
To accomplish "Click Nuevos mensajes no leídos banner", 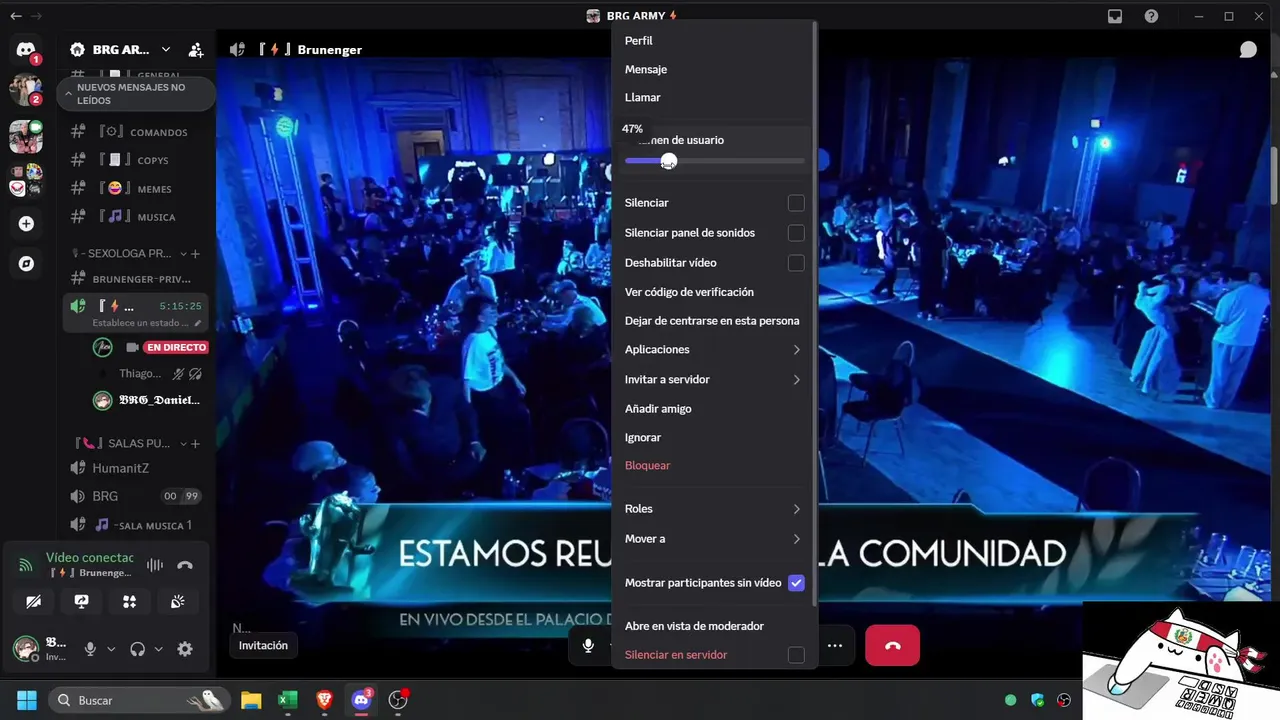I will coord(136,94).
